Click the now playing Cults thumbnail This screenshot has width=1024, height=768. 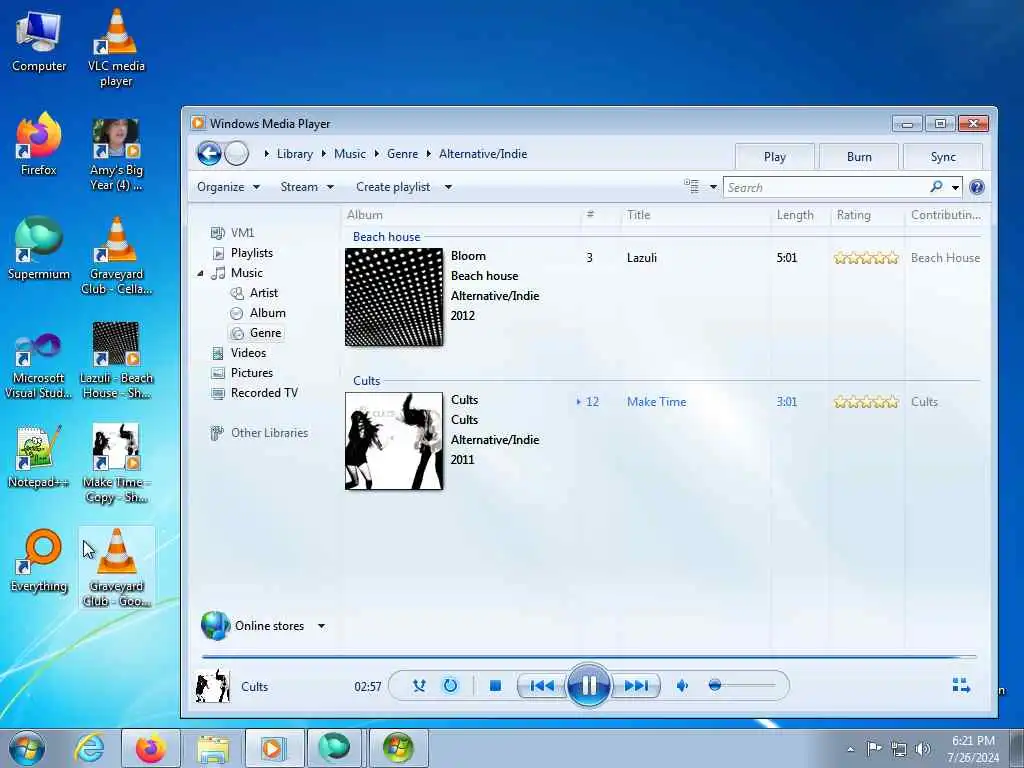click(x=213, y=686)
